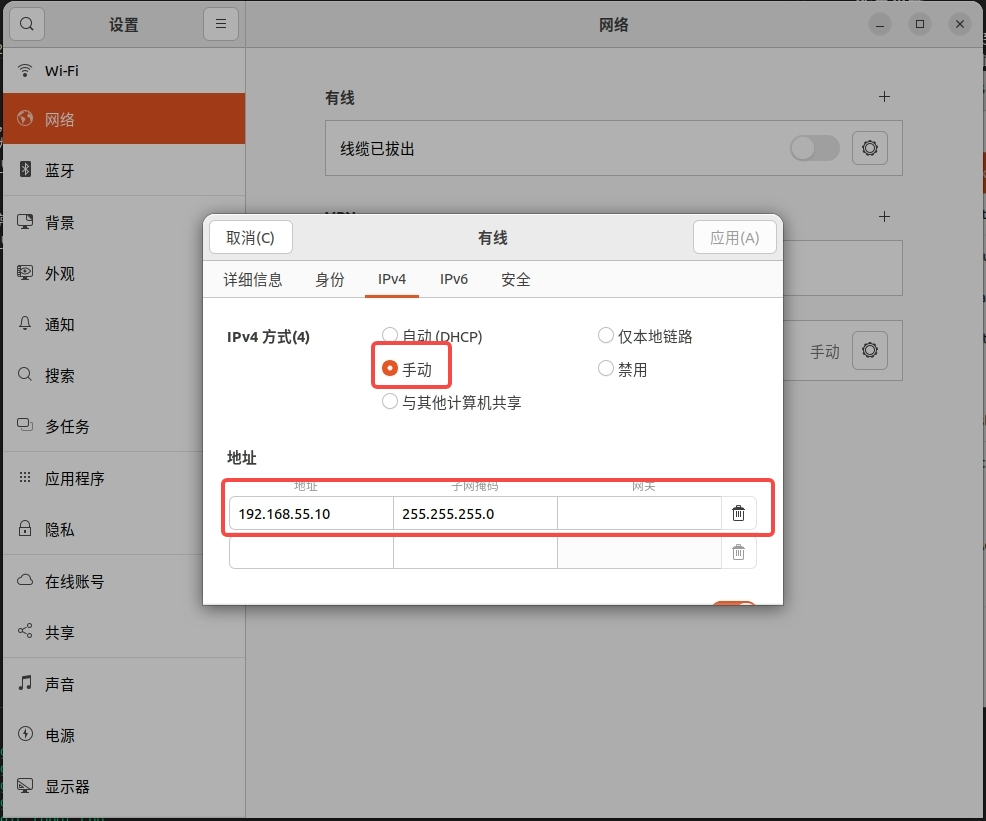Open the settings hamburger menu
986x821 pixels.
click(x=221, y=24)
